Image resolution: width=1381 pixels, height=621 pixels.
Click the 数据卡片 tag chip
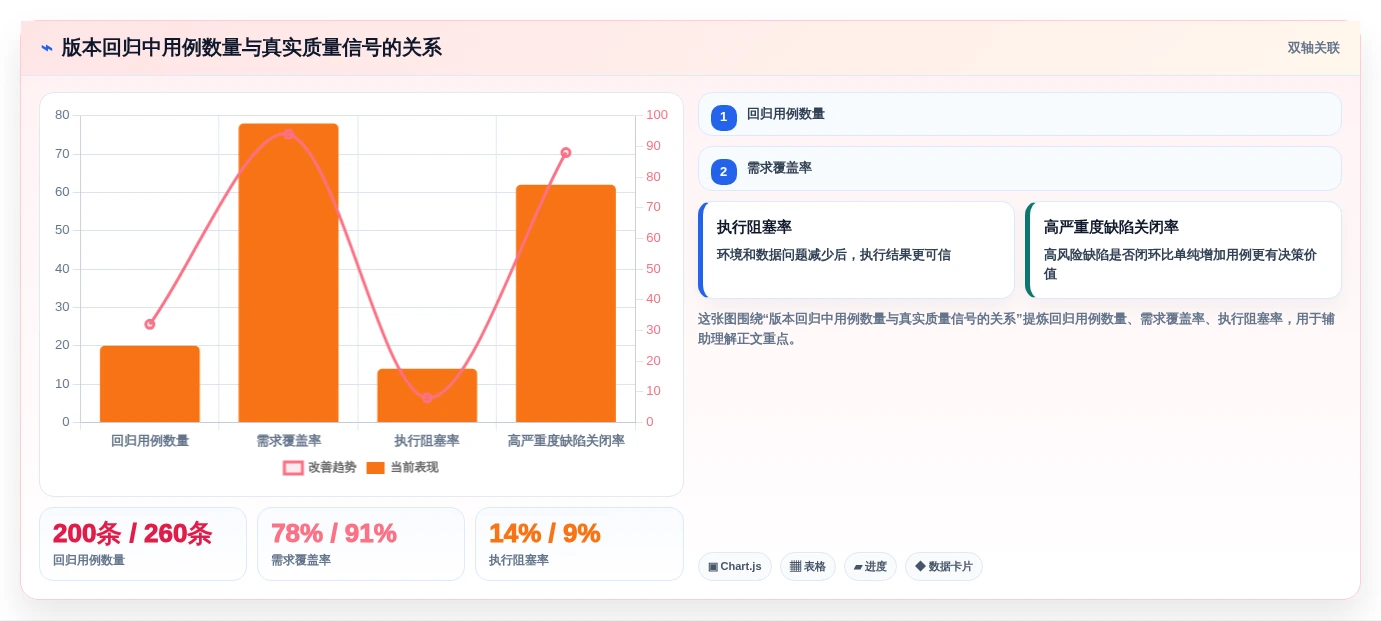point(944,567)
